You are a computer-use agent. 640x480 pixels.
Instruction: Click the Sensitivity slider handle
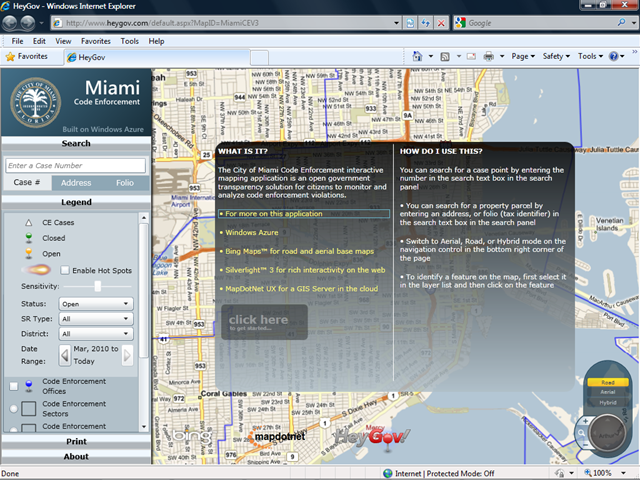click(x=98, y=286)
